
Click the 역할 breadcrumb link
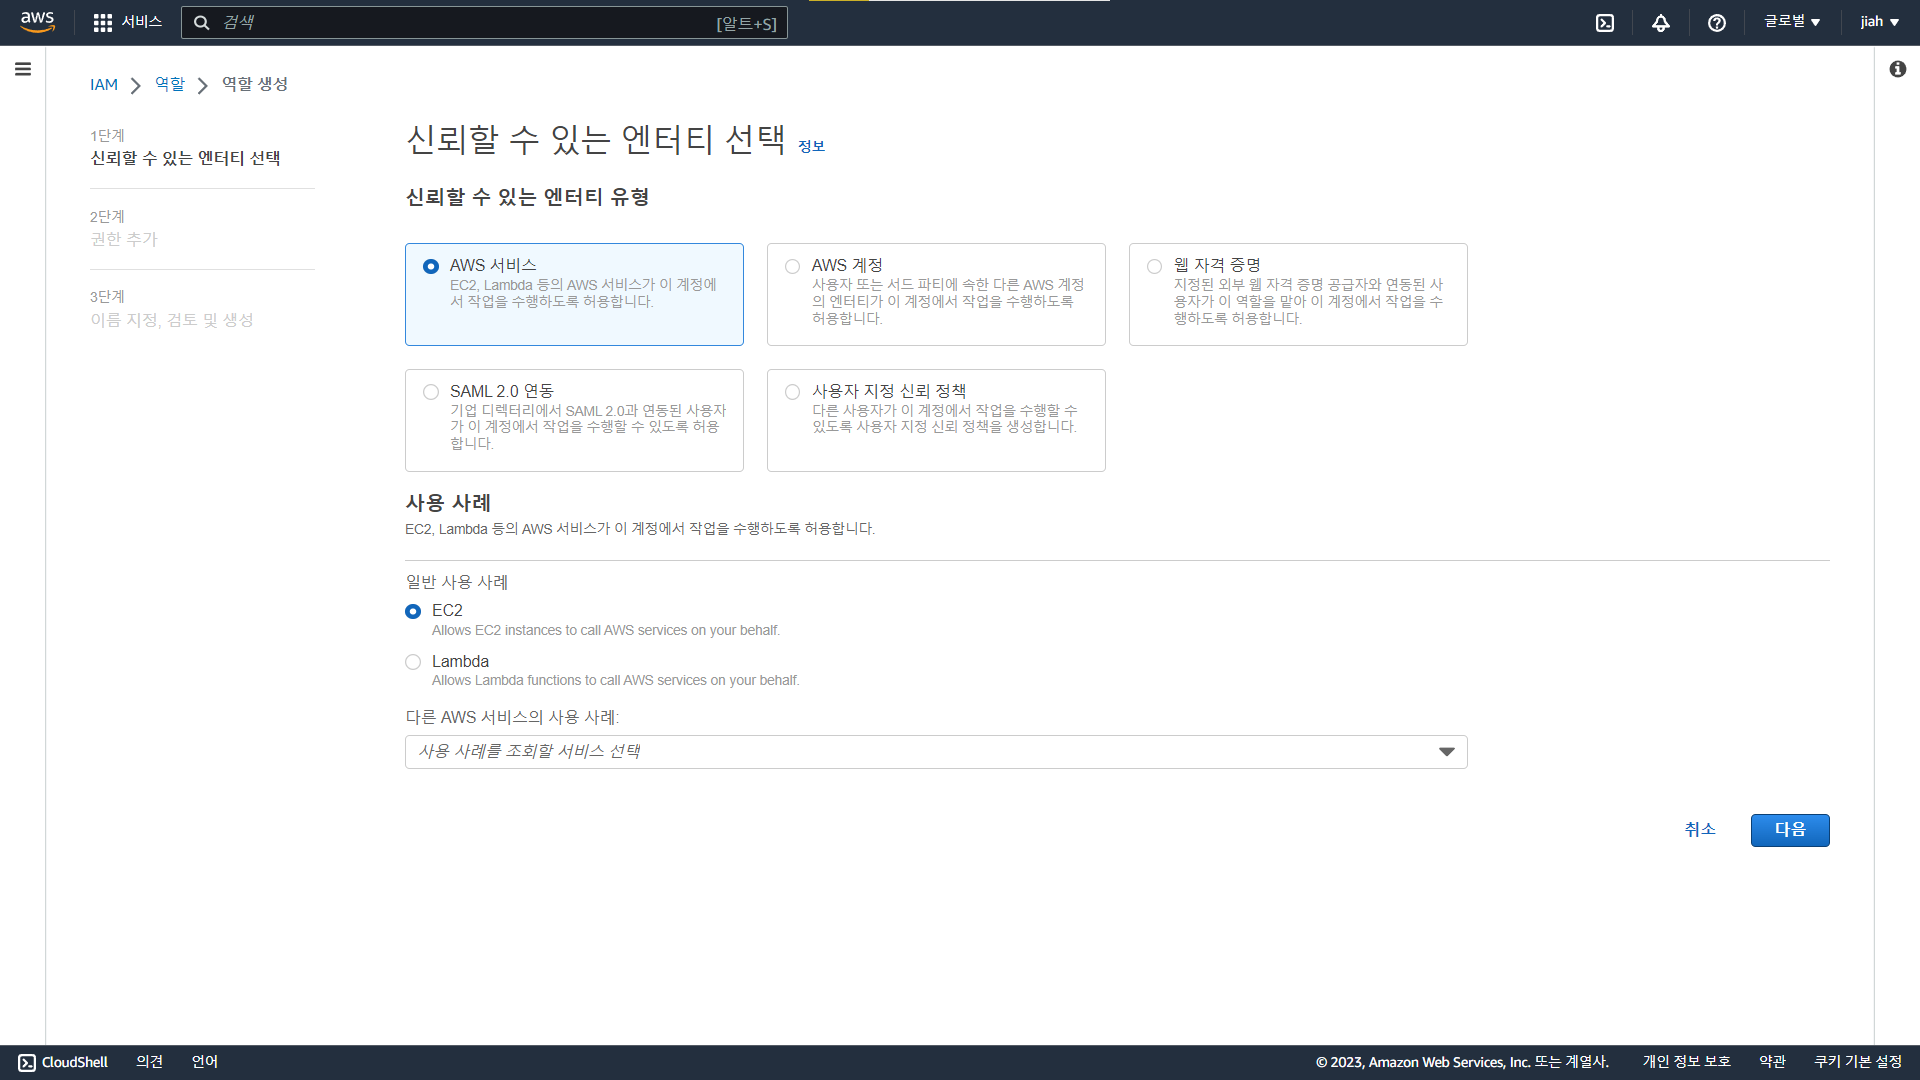click(x=170, y=84)
